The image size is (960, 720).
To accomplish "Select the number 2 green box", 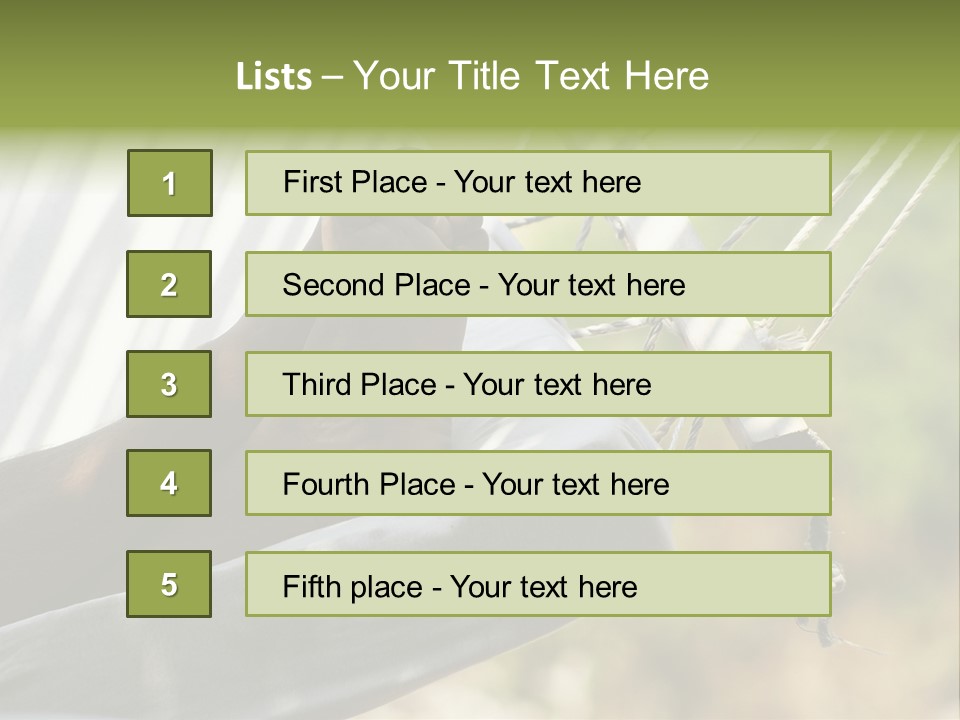I will [169, 284].
